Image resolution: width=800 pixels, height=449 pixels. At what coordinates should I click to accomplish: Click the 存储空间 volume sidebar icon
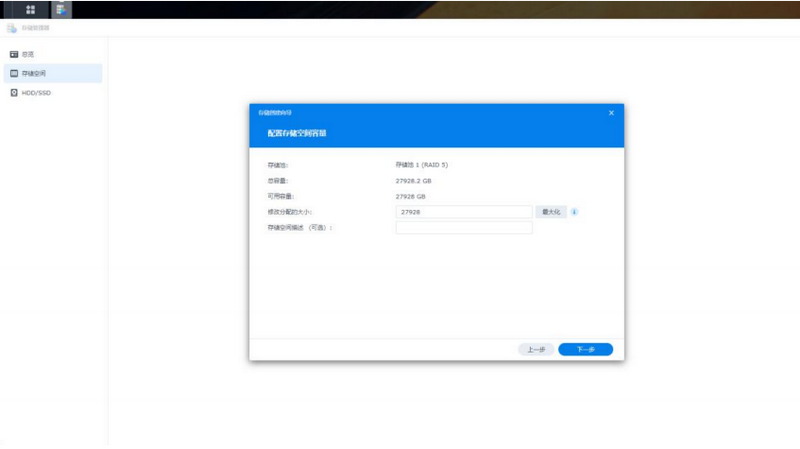(x=14, y=73)
